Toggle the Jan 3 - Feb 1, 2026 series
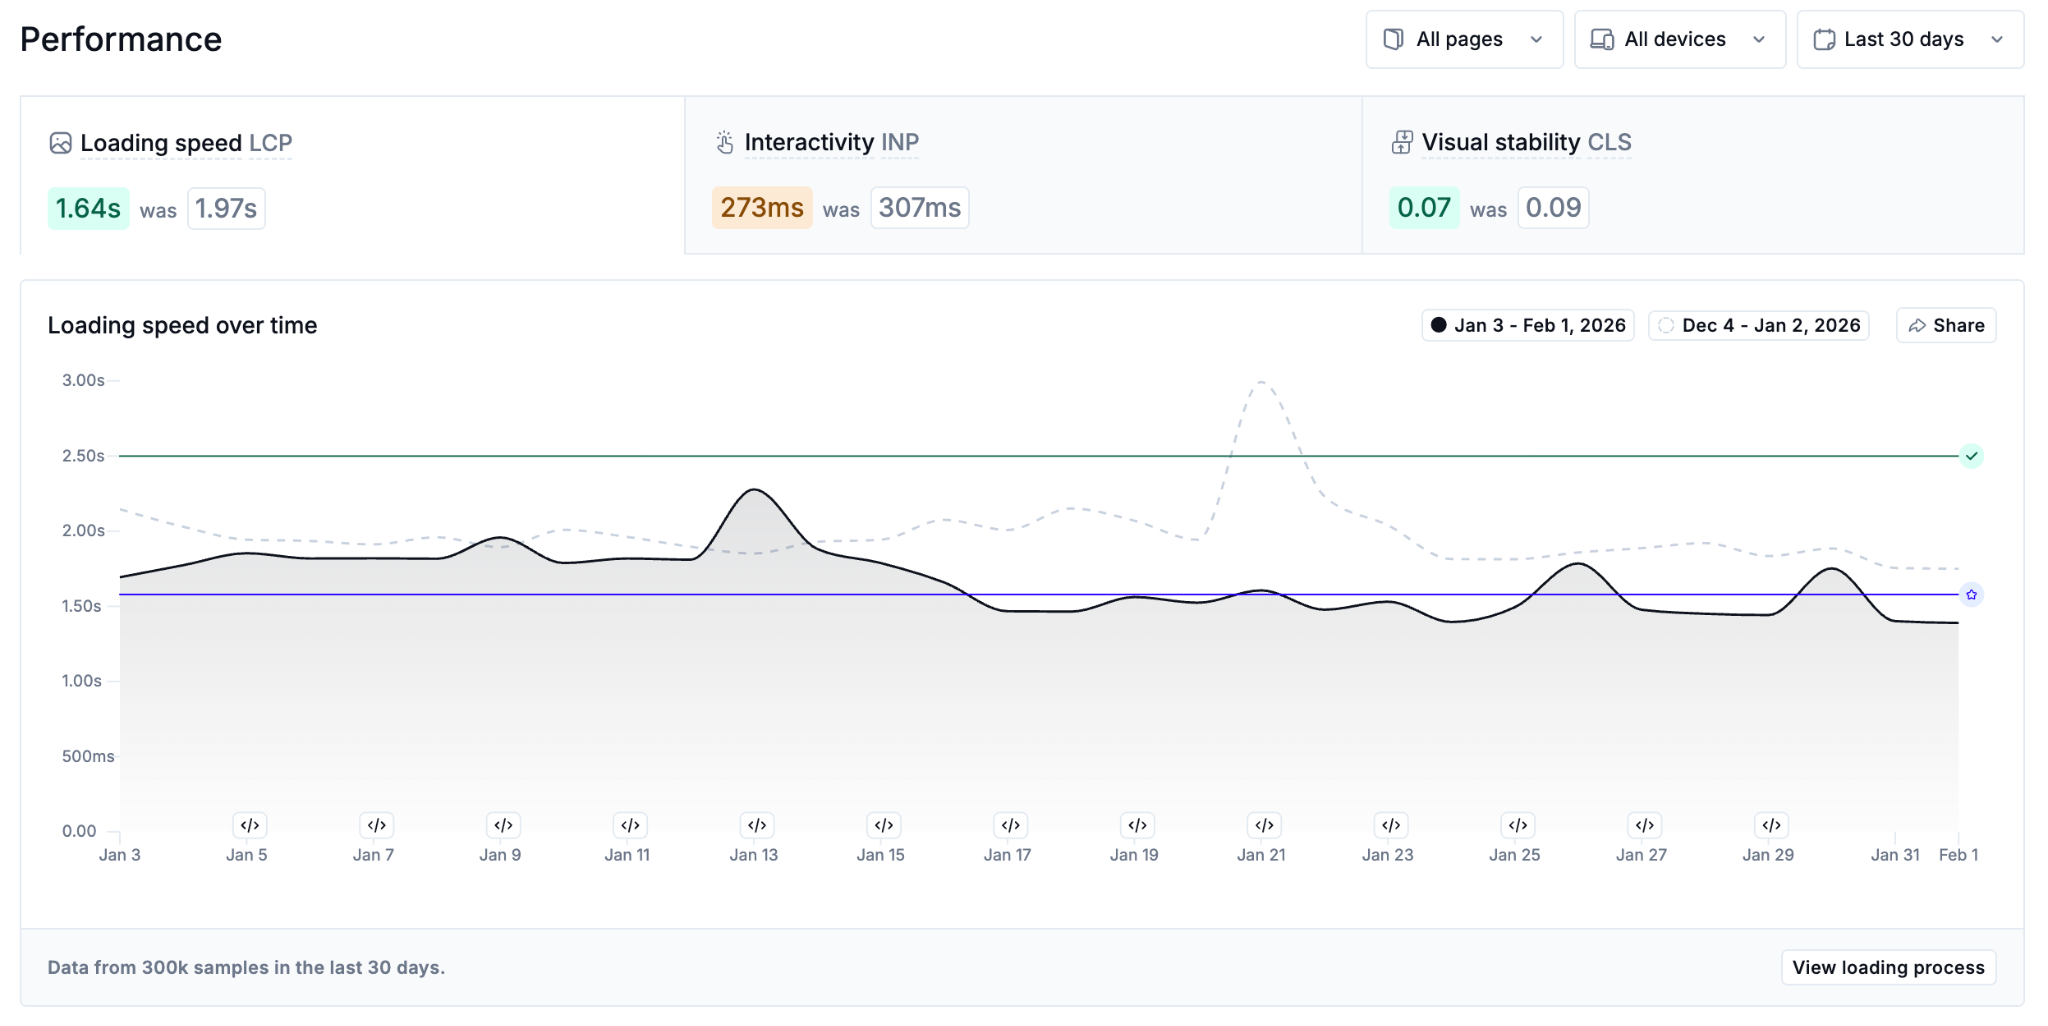The height and width of the screenshot is (1026, 2048). (x=1527, y=325)
